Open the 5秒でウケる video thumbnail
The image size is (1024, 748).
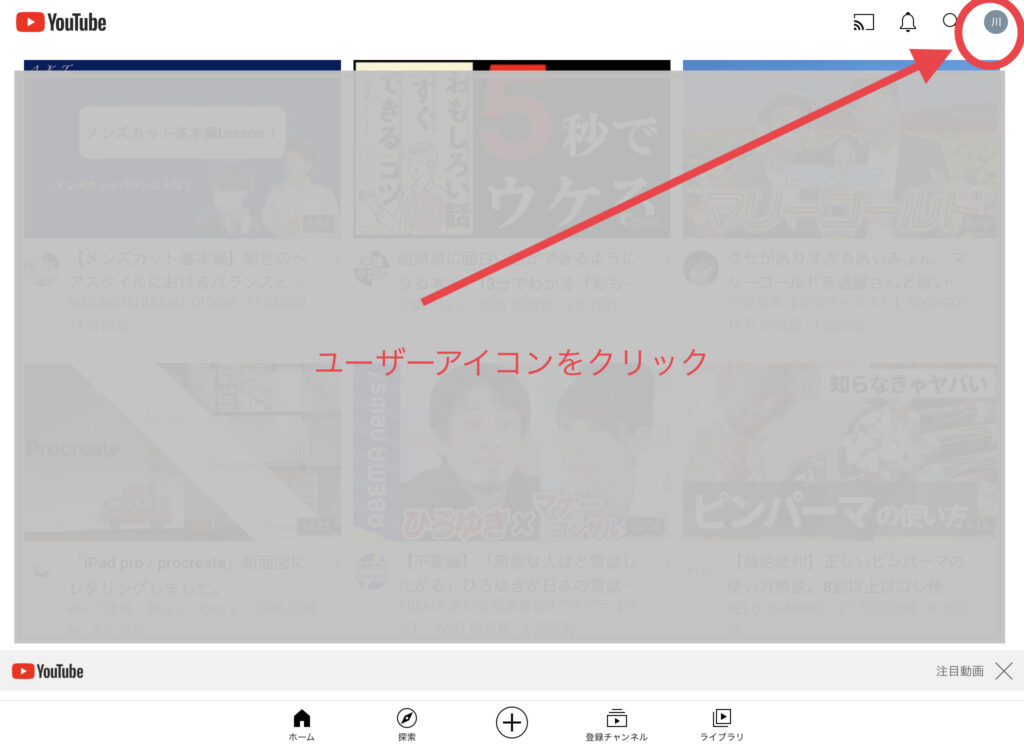(511, 150)
